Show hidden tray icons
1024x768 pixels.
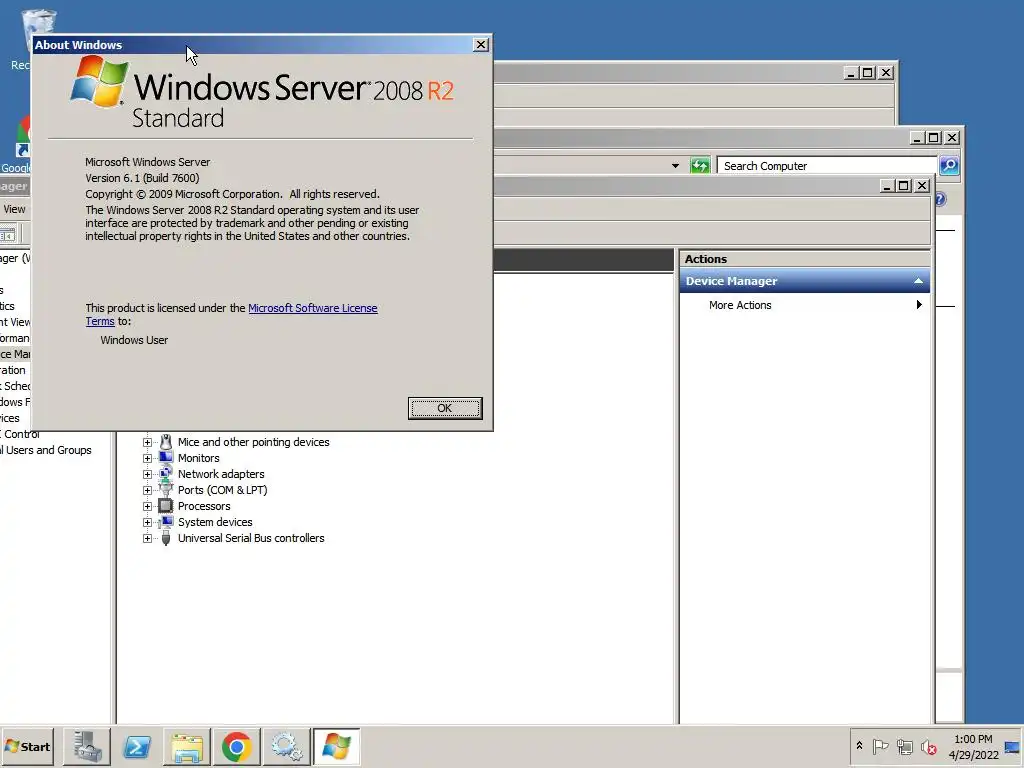pyautogui.click(x=859, y=745)
